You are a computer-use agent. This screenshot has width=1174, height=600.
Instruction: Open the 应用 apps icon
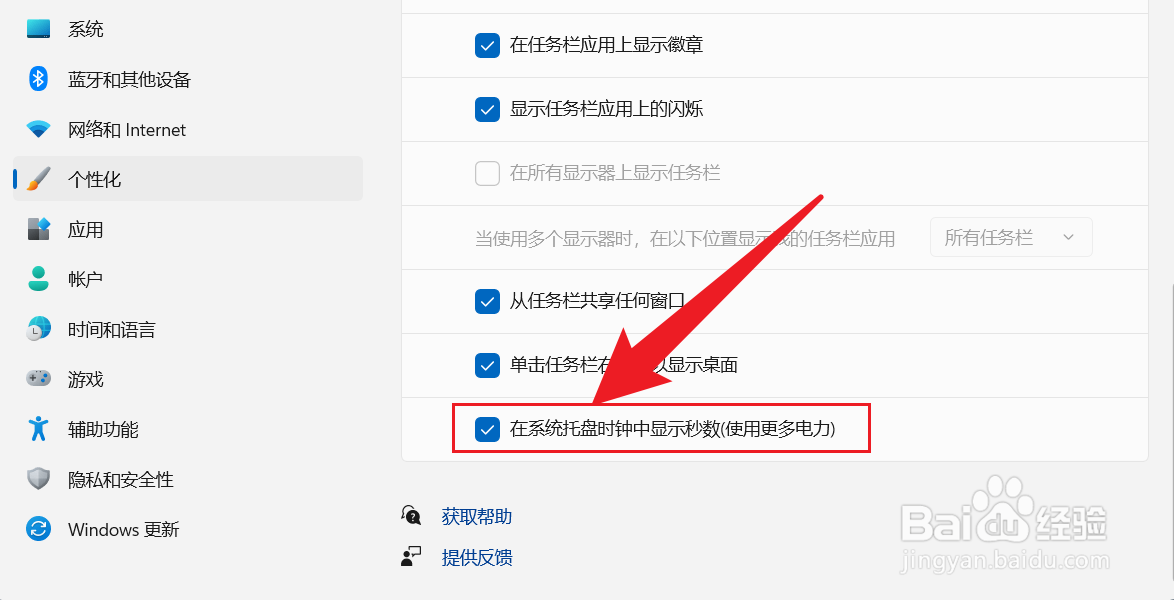click(x=38, y=229)
